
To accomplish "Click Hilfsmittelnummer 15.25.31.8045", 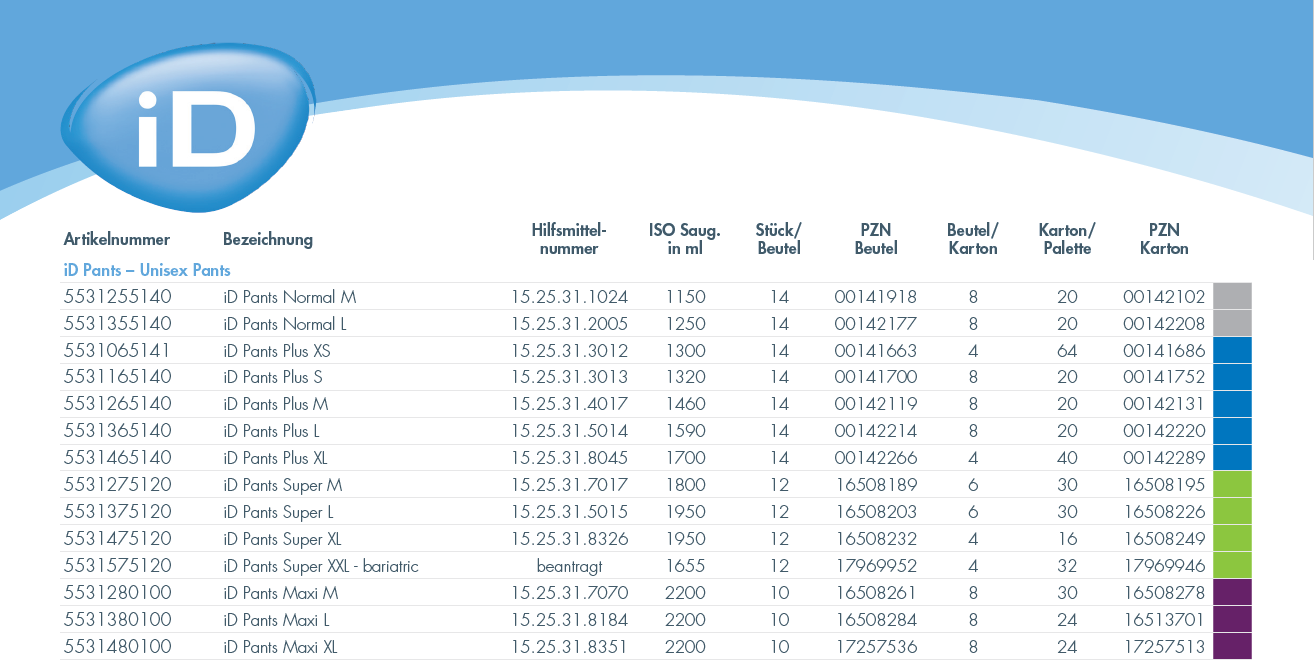I will [569, 458].
